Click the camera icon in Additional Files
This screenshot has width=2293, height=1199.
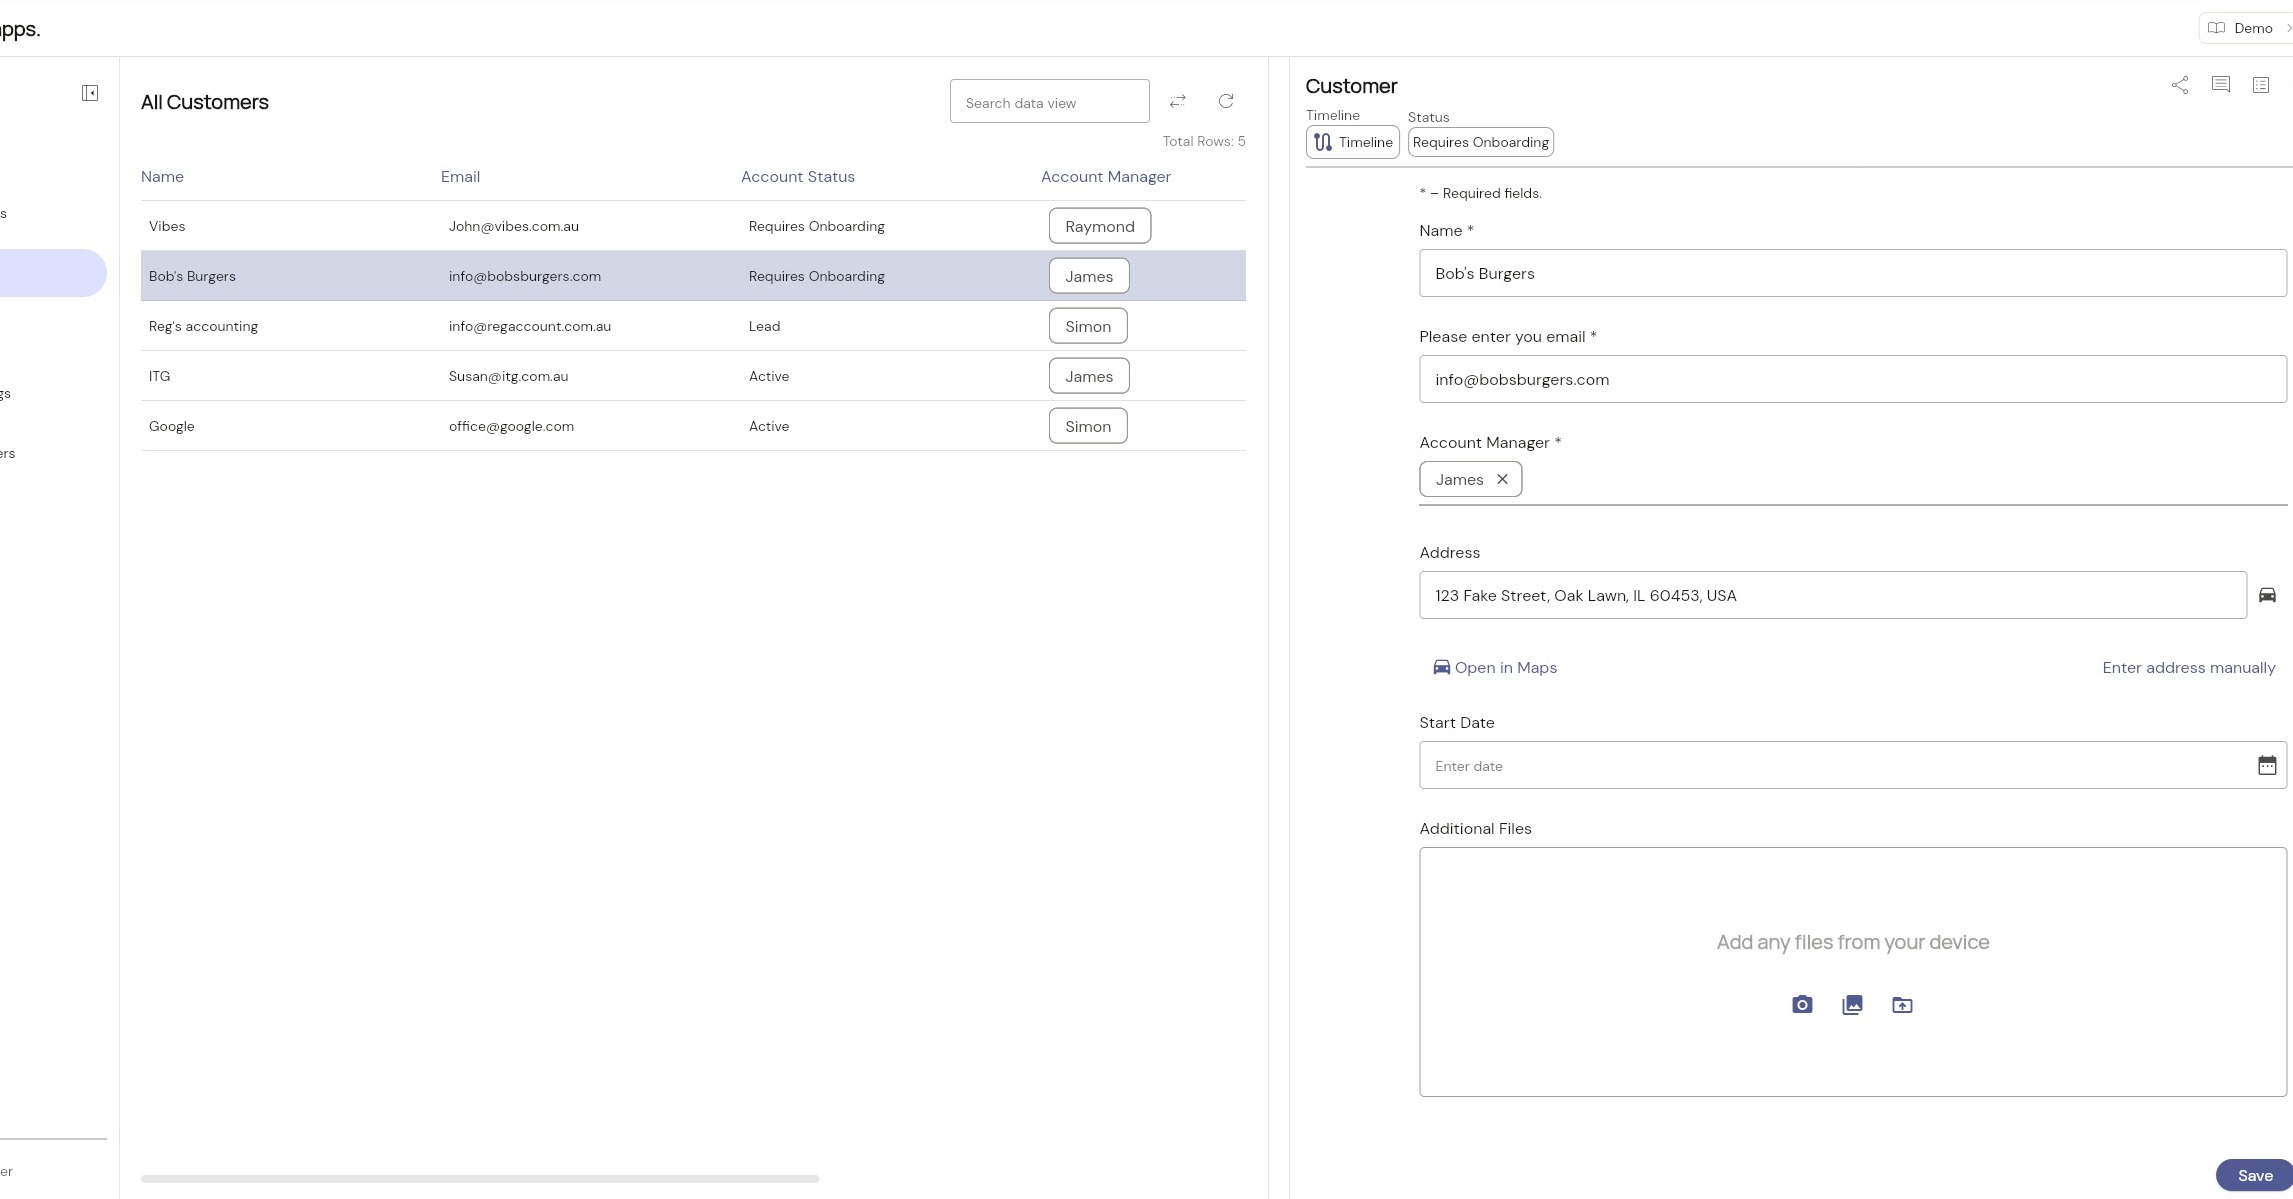click(1802, 1005)
